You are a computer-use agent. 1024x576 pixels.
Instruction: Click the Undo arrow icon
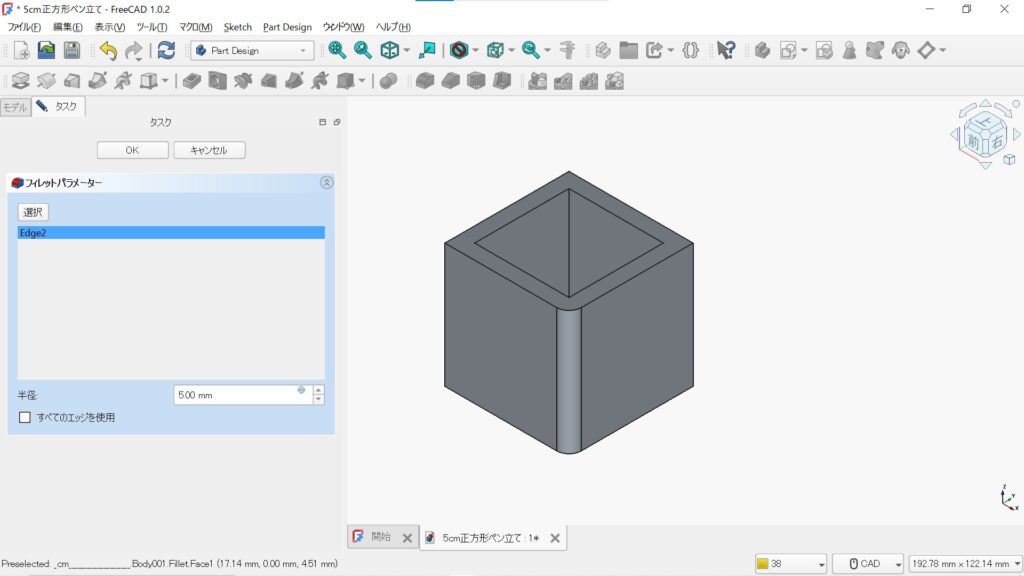pos(108,50)
